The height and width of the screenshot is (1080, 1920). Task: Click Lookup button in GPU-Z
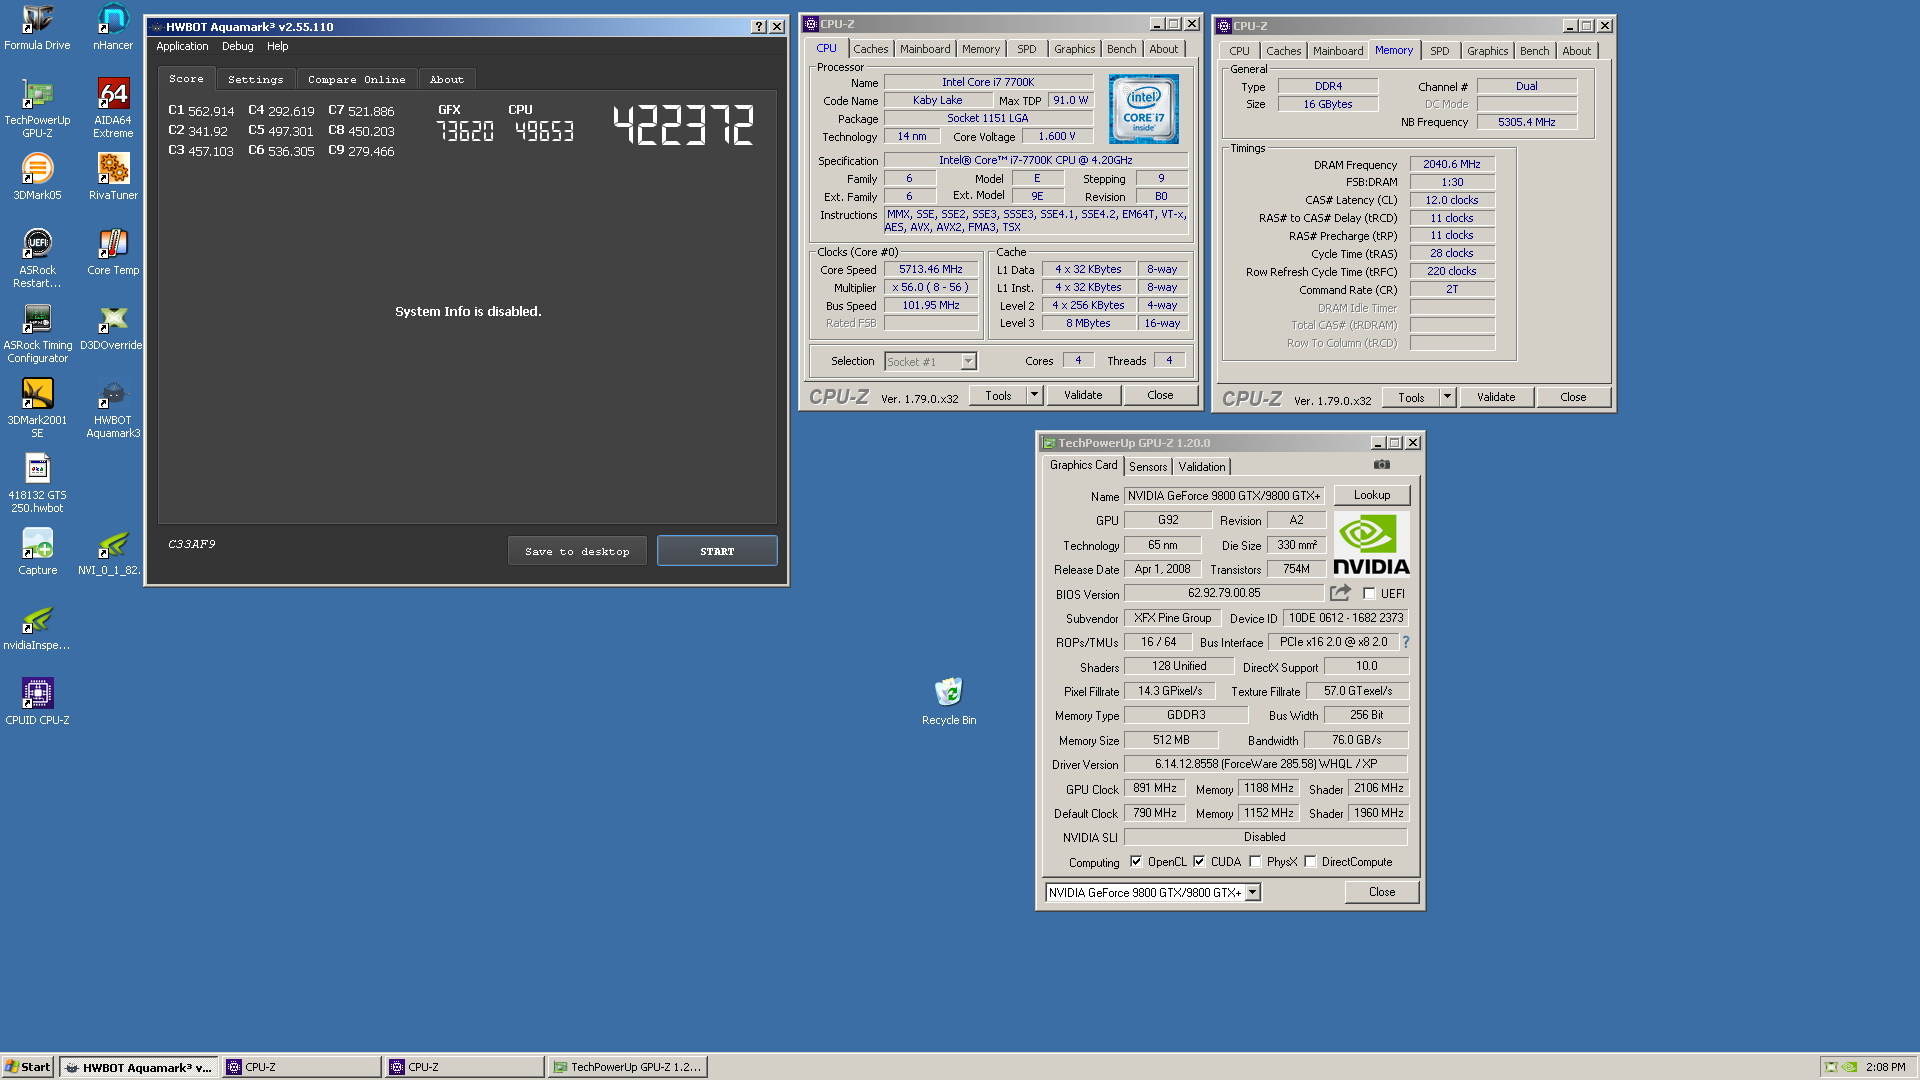[x=1372, y=495]
